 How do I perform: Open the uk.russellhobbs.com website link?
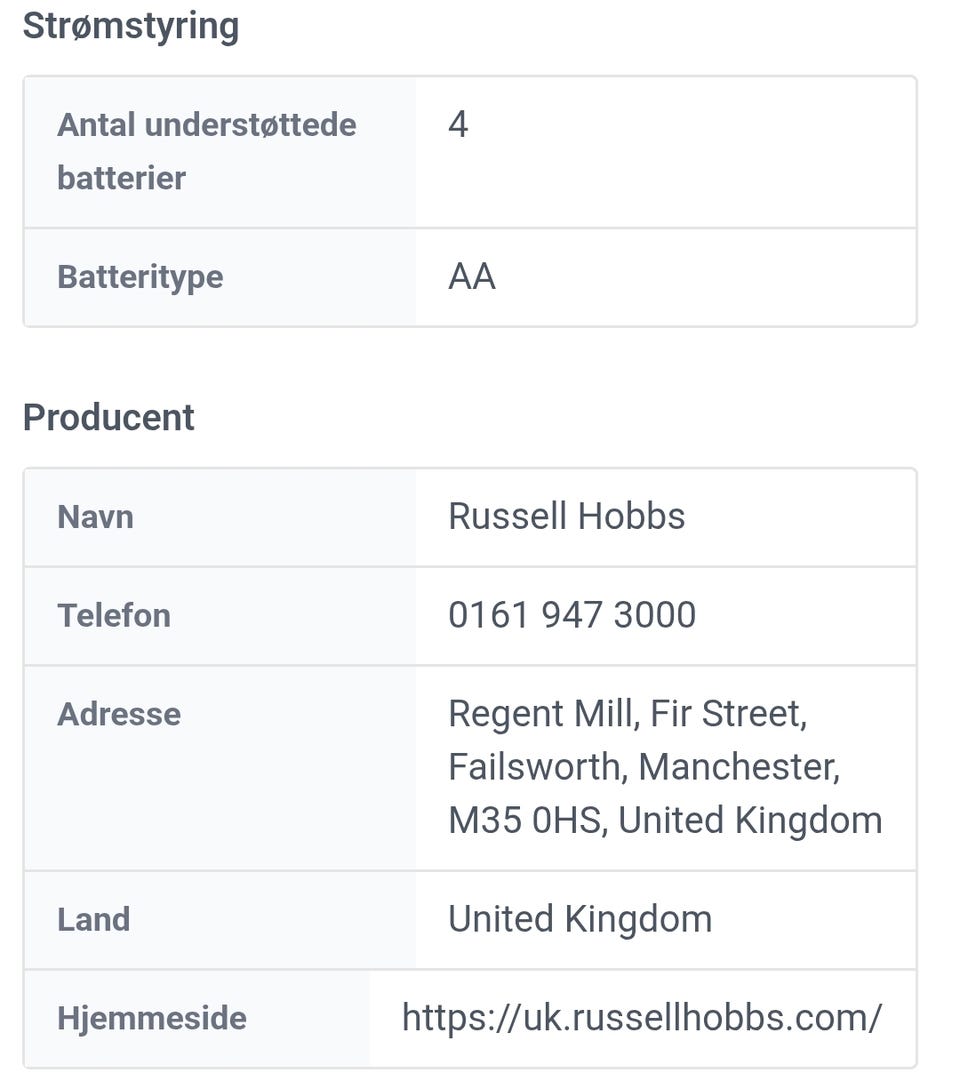(641, 1018)
